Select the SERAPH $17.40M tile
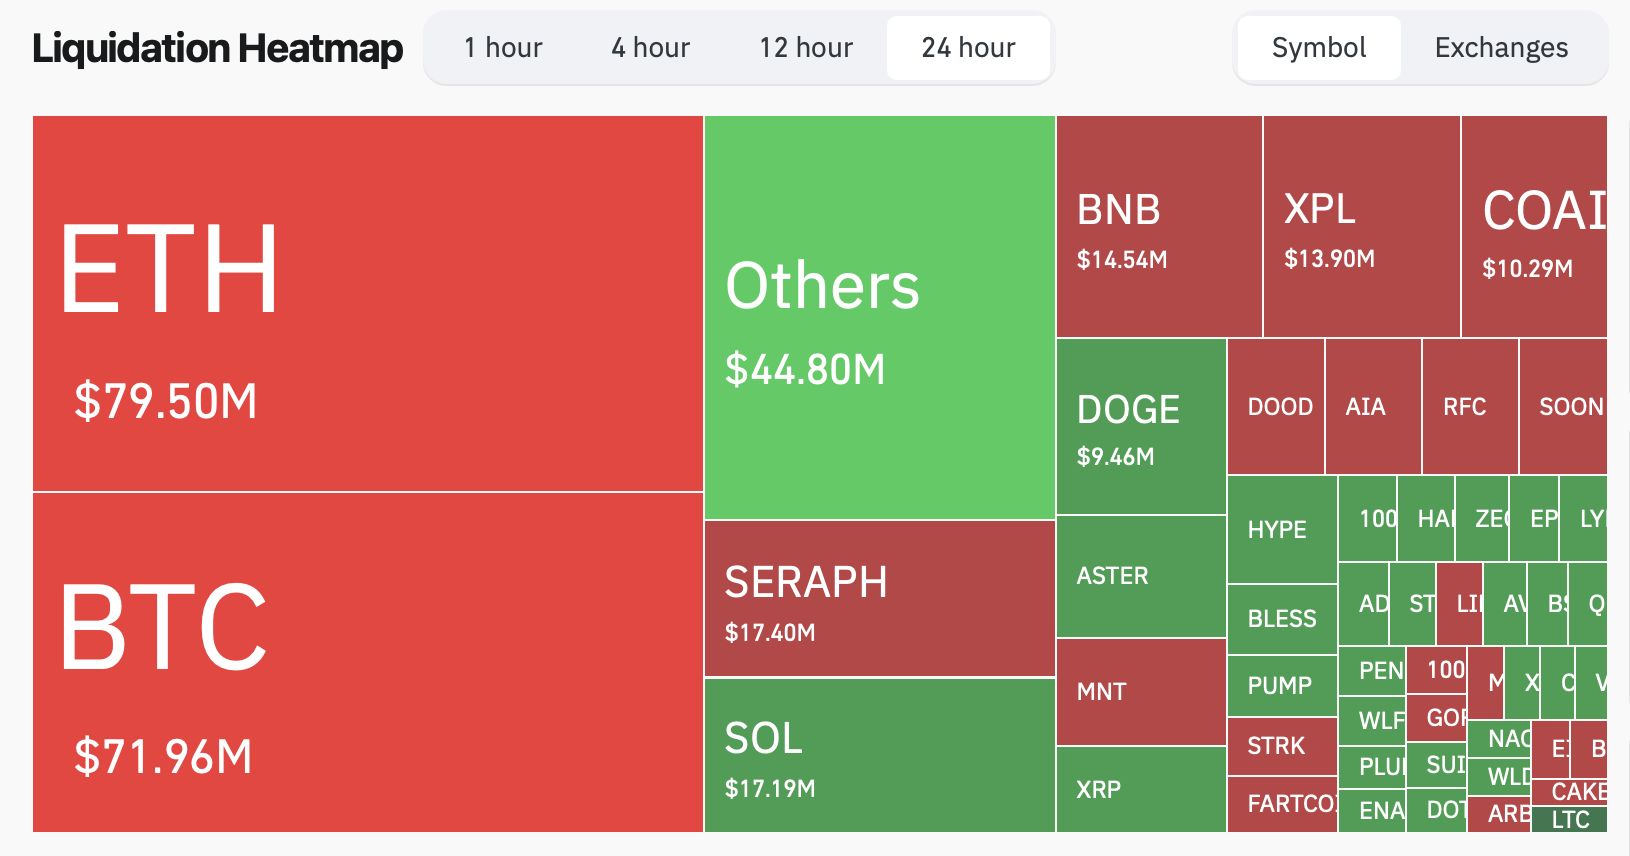 (879, 598)
